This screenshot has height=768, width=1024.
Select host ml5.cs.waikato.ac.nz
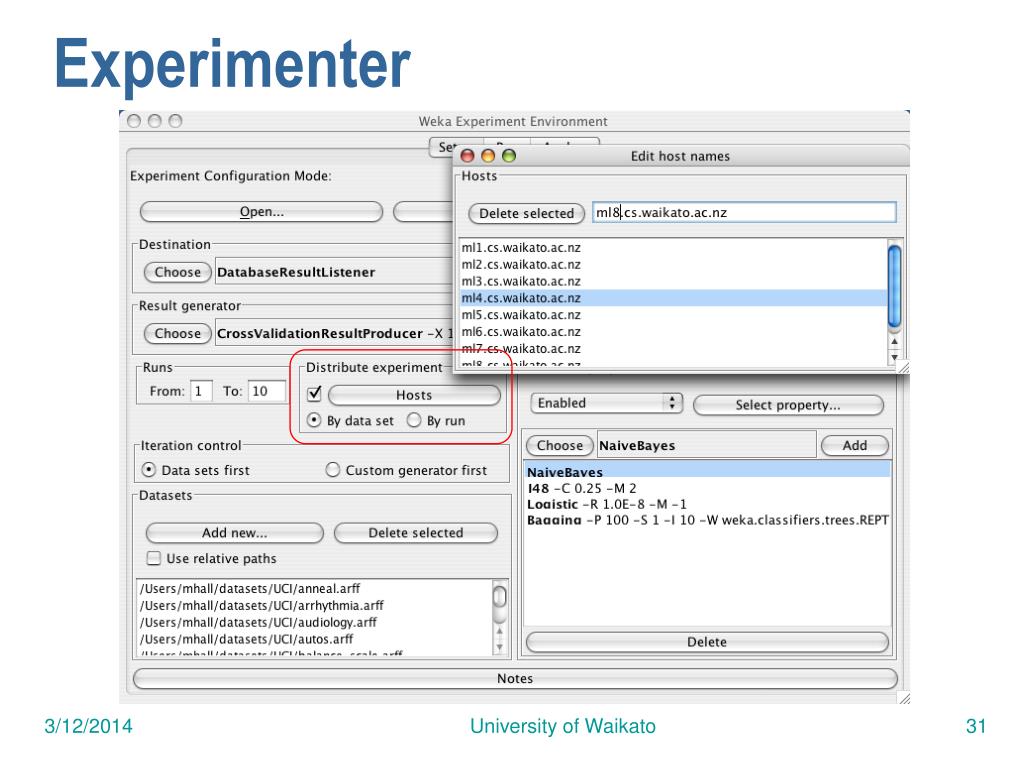pos(673,315)
